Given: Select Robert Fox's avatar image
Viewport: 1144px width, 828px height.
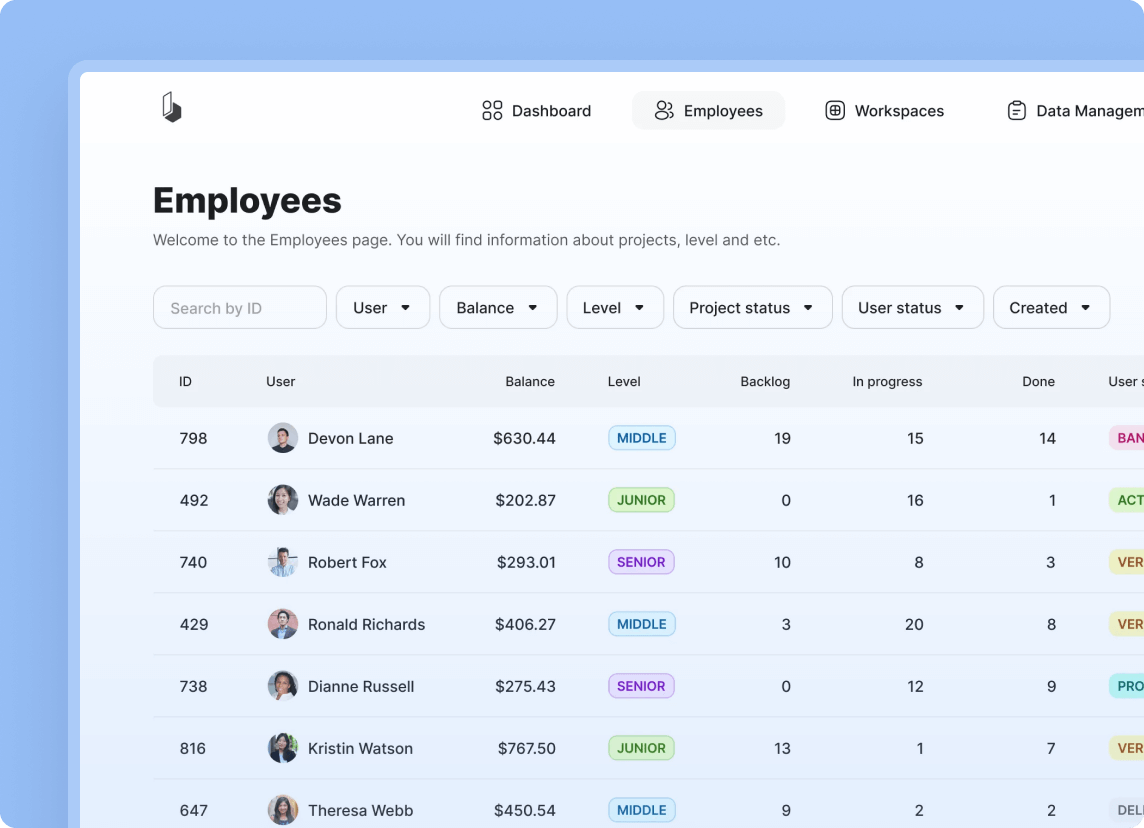Looking at the screenshot, I should click(x=283, y=562).
